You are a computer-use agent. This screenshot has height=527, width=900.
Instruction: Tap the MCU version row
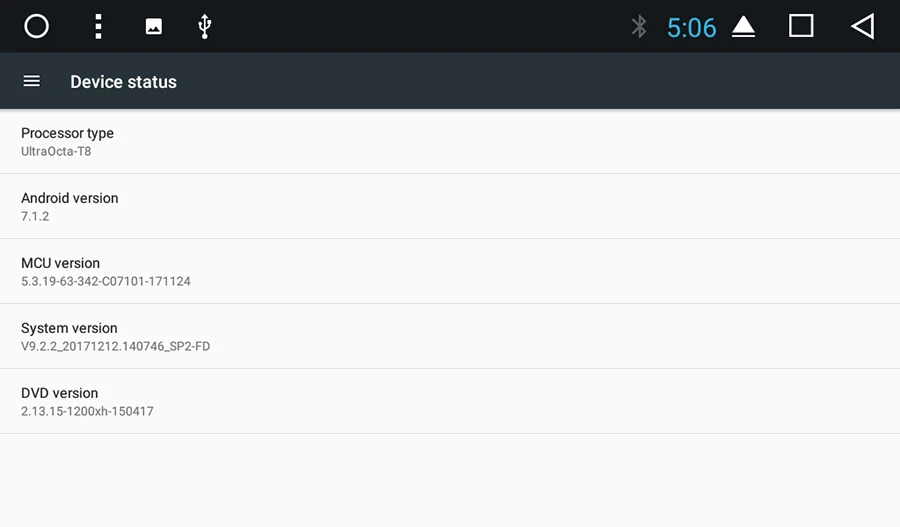pos(450,271)
